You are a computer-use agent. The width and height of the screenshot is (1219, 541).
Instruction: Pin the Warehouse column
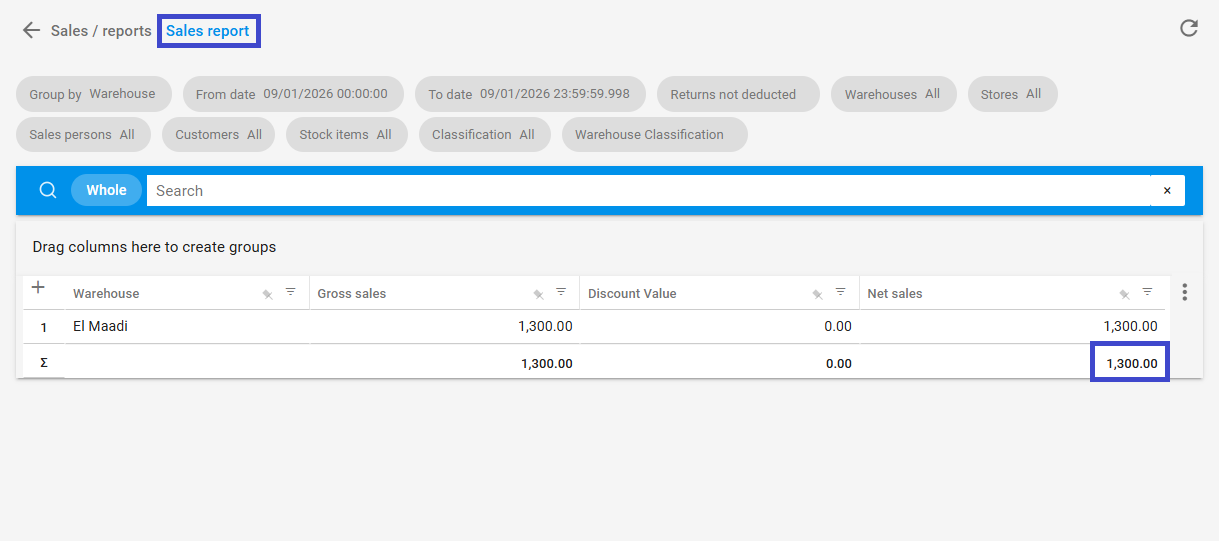point(267,294)
